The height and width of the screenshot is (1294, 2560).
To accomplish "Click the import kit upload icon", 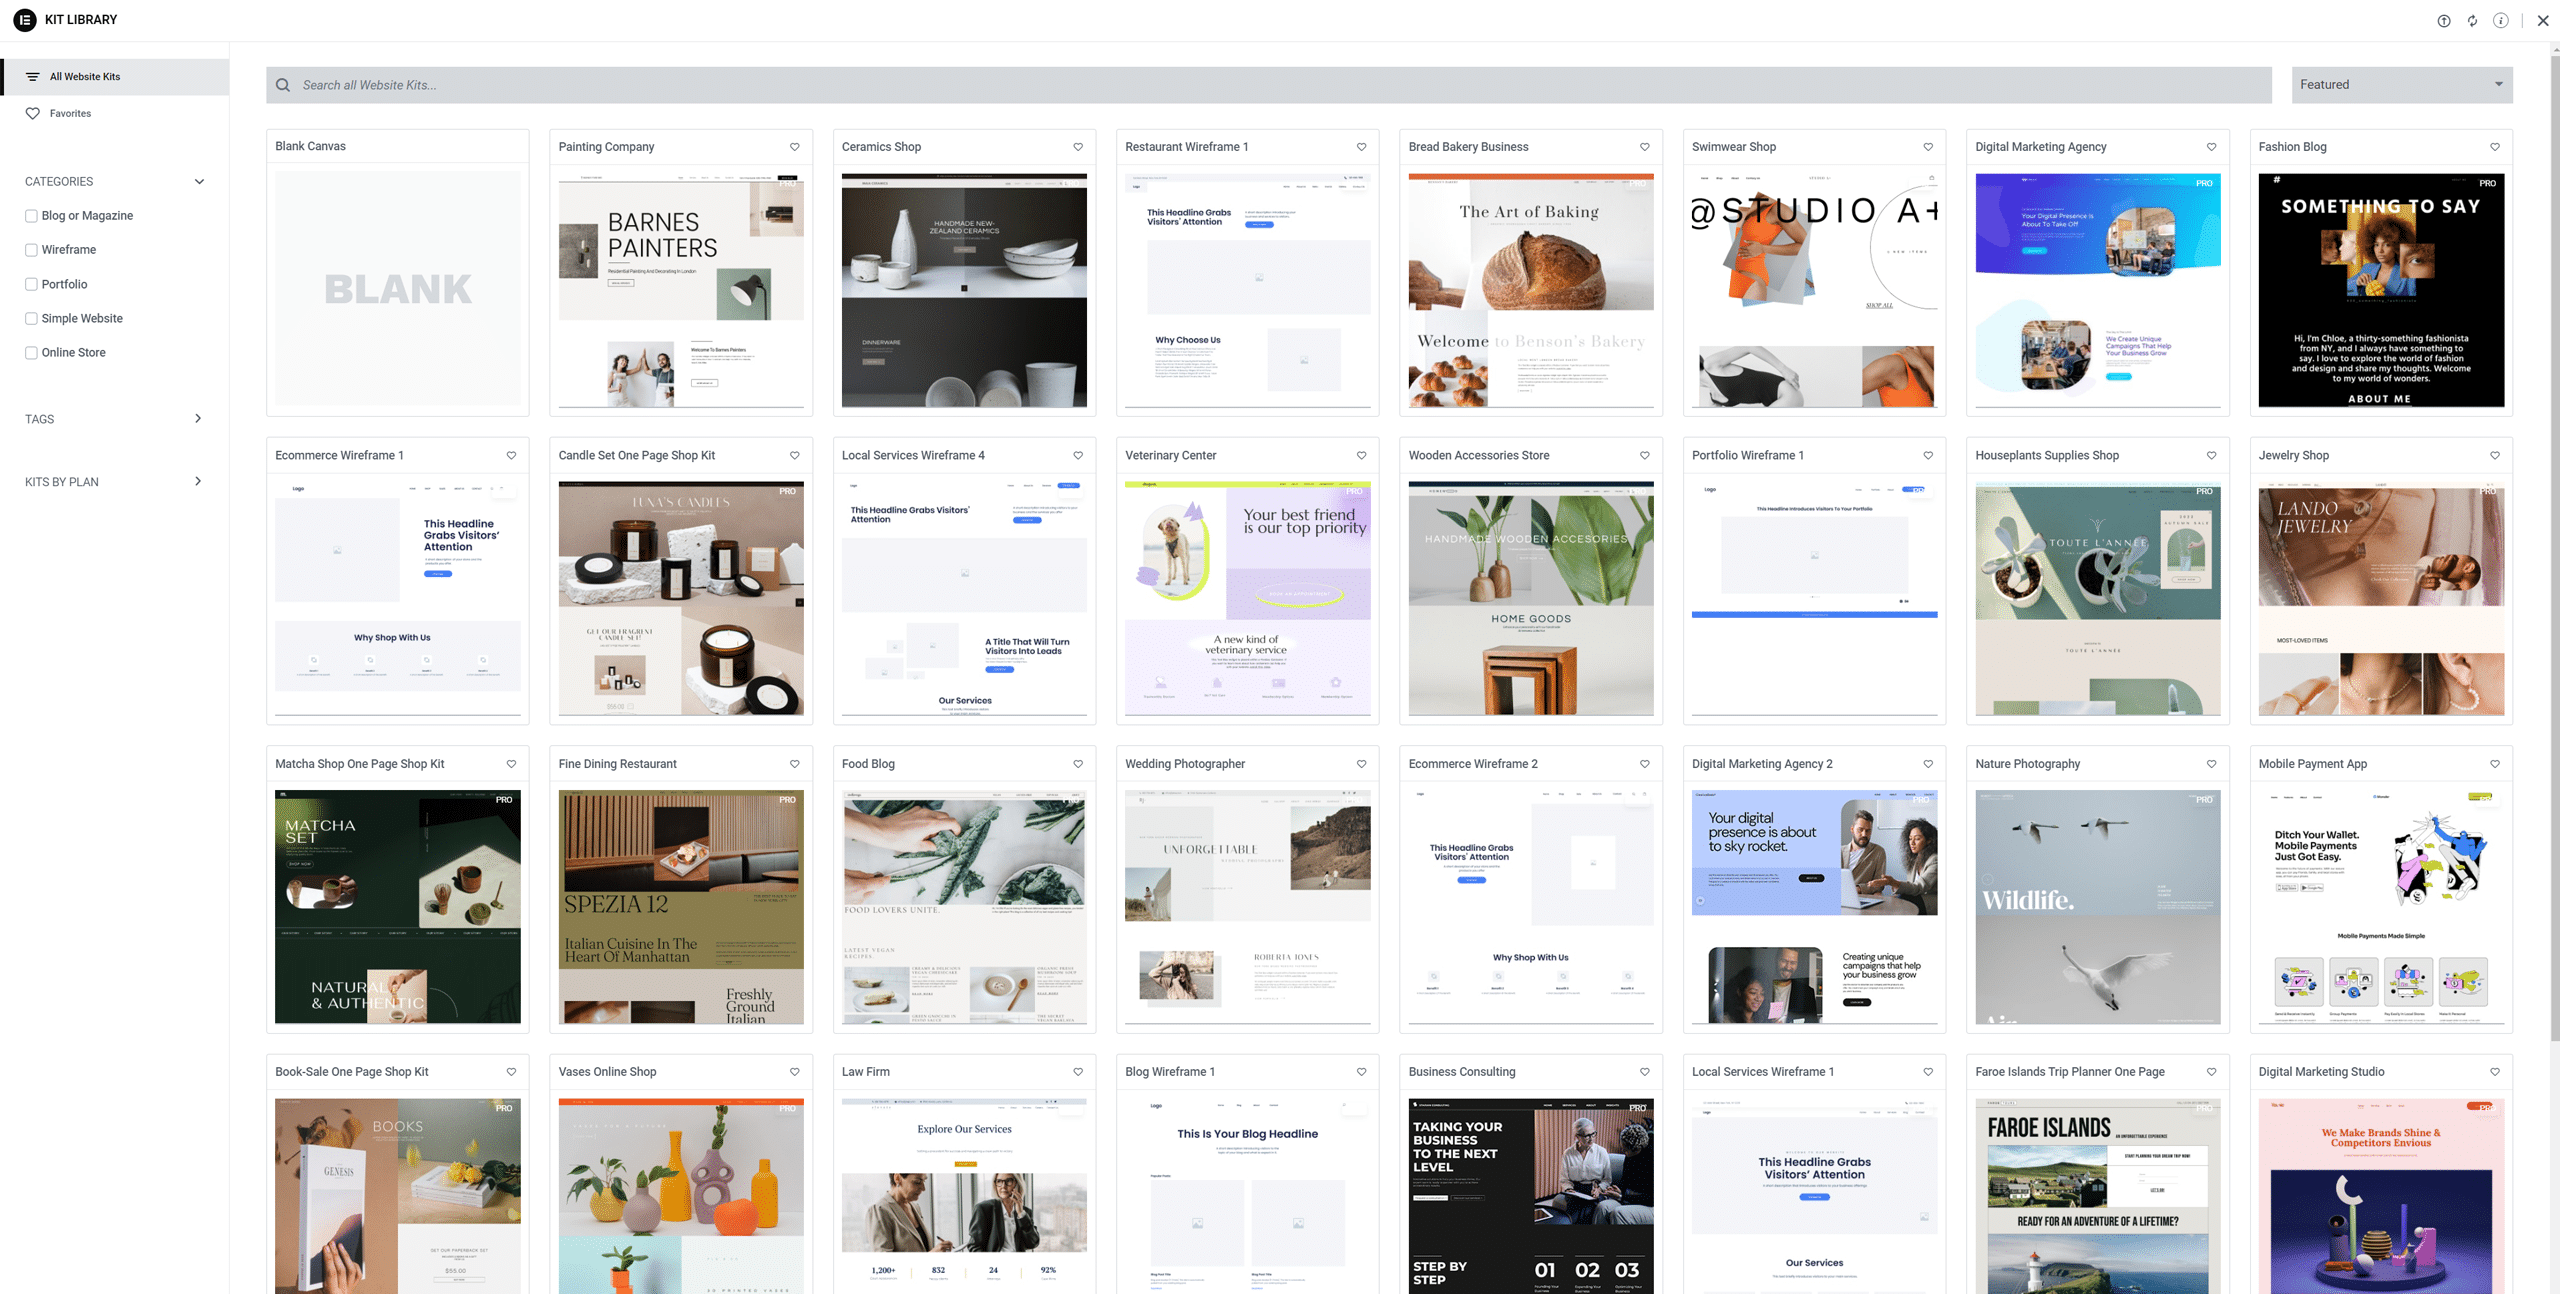I will pos(2443,21).
